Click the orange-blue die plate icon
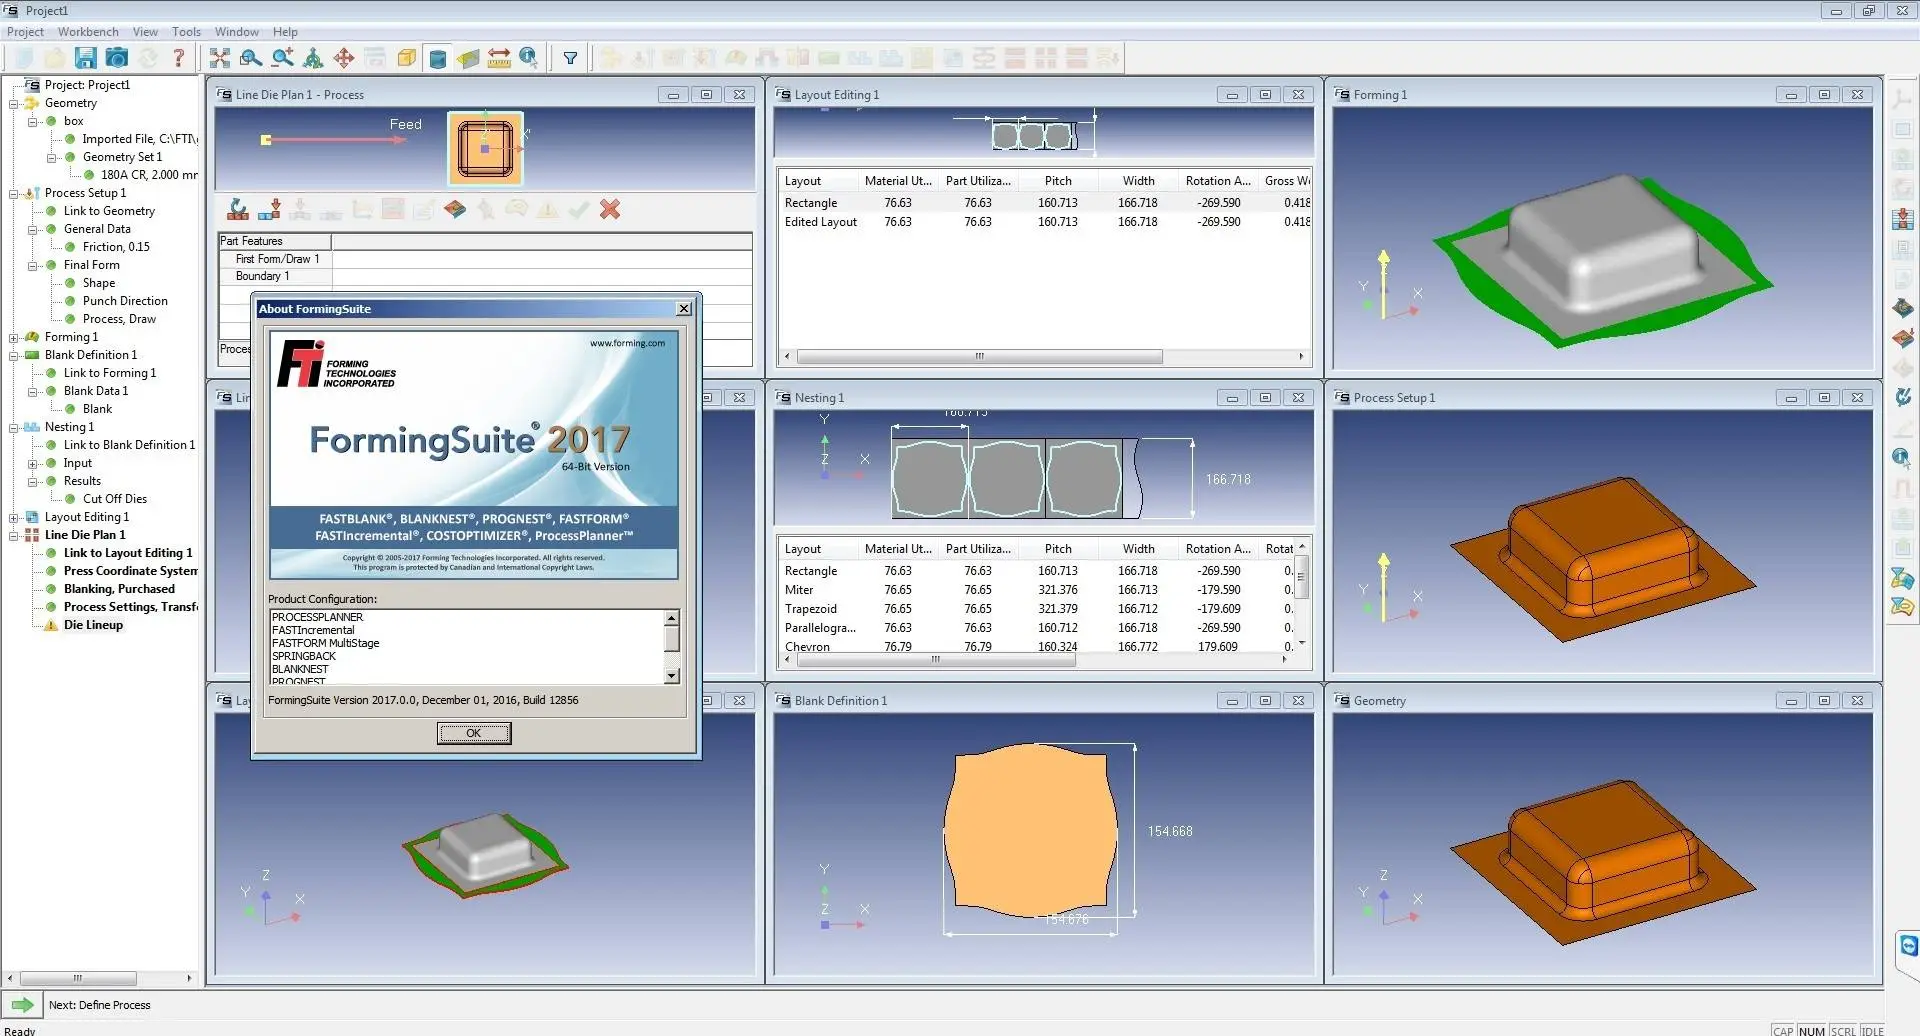 pyautogui.click(x=455, y=209)
